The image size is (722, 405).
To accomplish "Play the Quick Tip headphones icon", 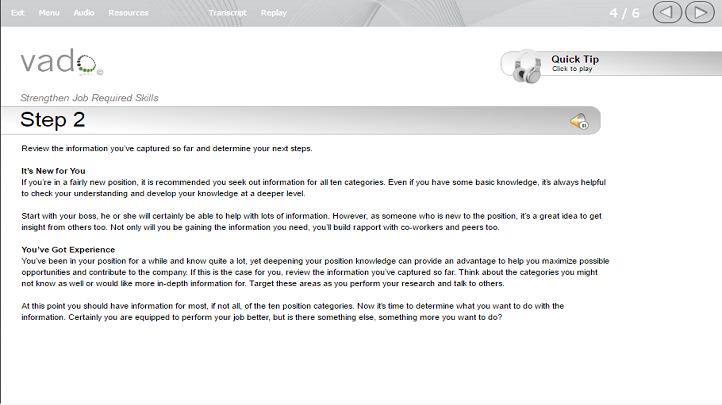I will [527, 67].
